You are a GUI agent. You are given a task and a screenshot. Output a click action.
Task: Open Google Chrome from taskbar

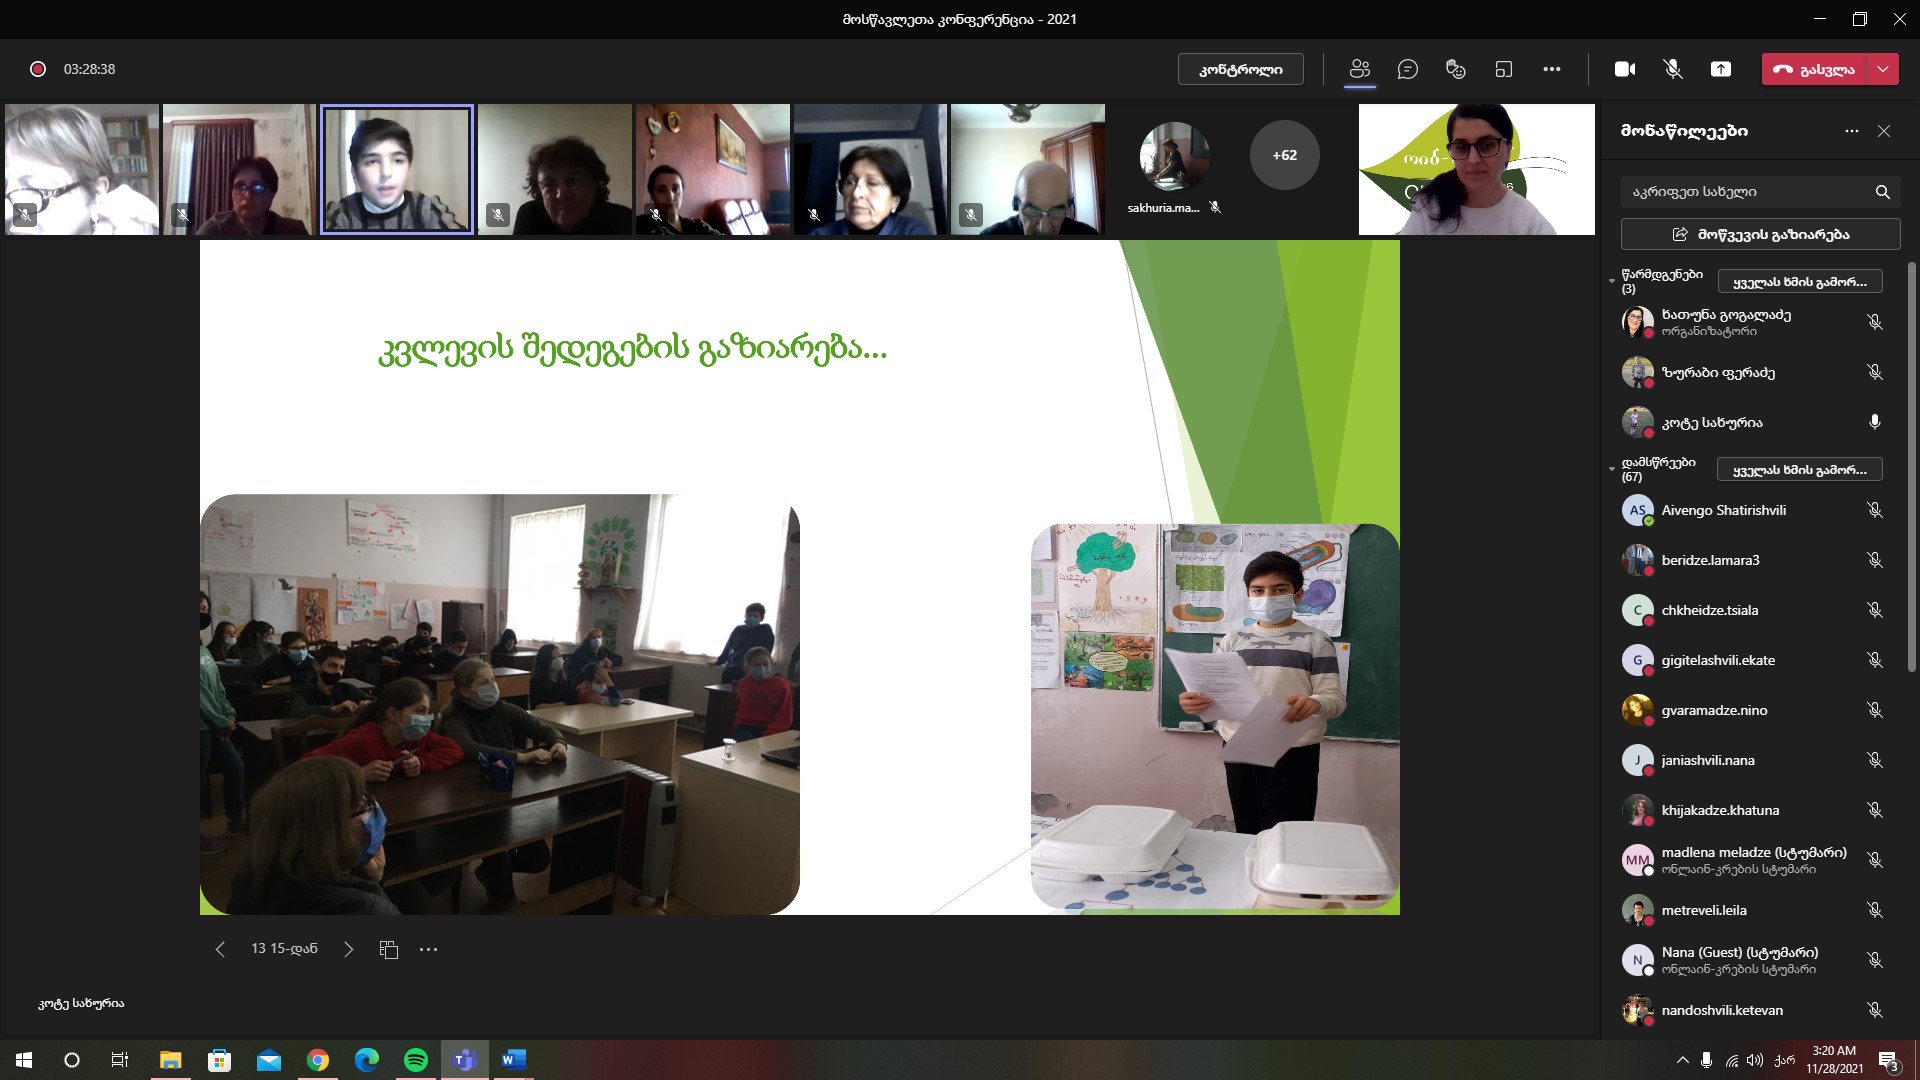pos(318,1060)
